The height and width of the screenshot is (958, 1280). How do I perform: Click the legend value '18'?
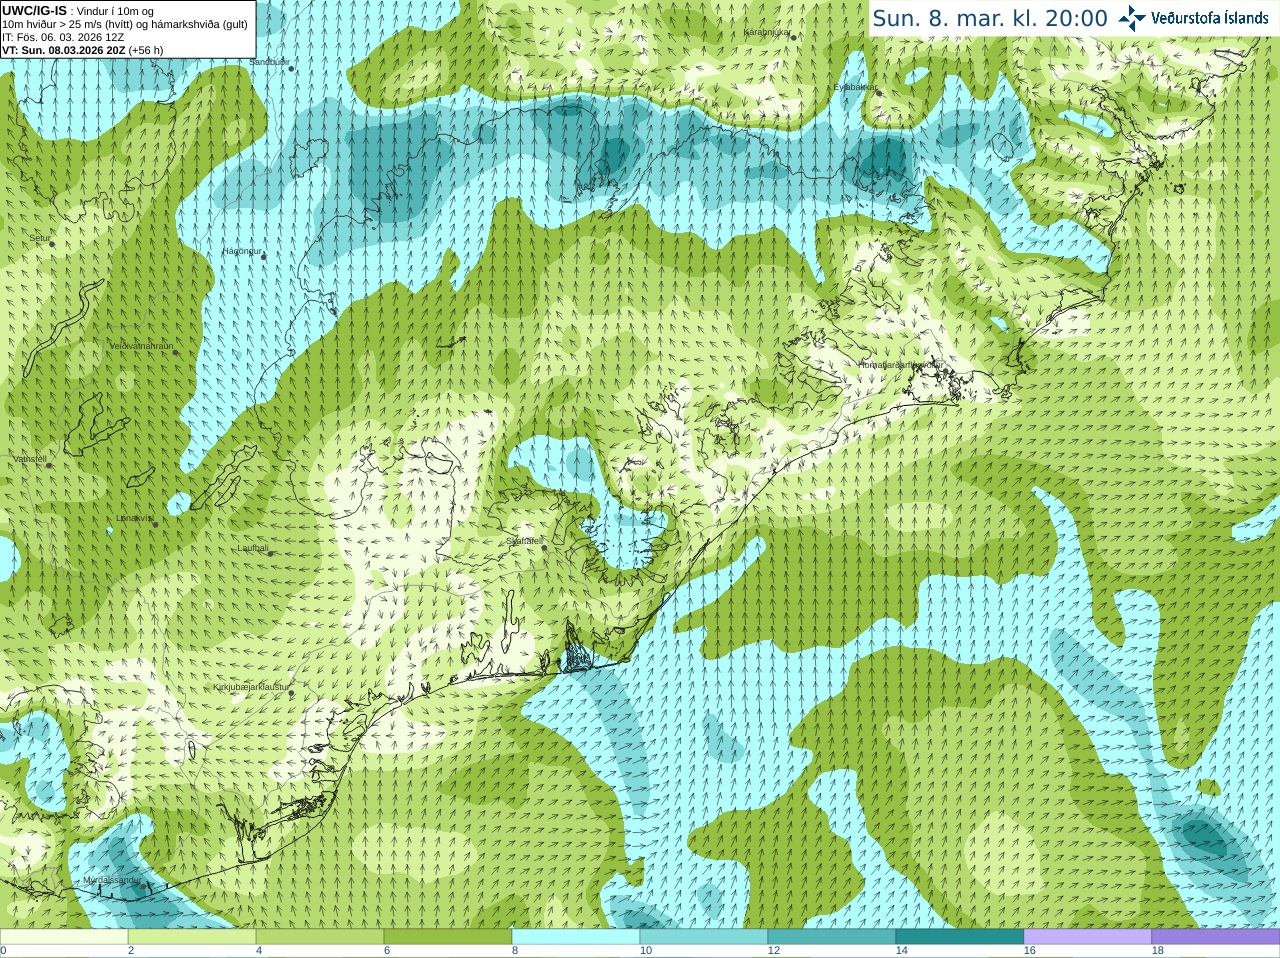tap(1158, 951)
